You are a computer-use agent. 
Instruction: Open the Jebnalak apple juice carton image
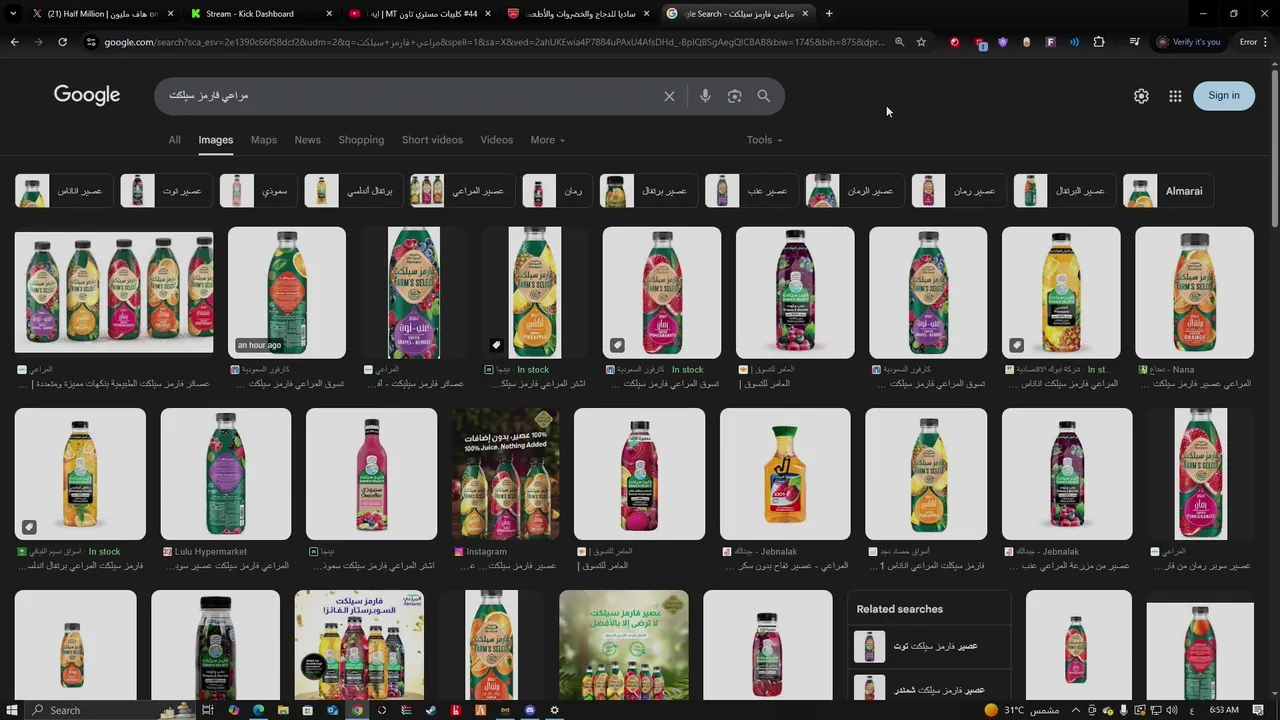785,474
